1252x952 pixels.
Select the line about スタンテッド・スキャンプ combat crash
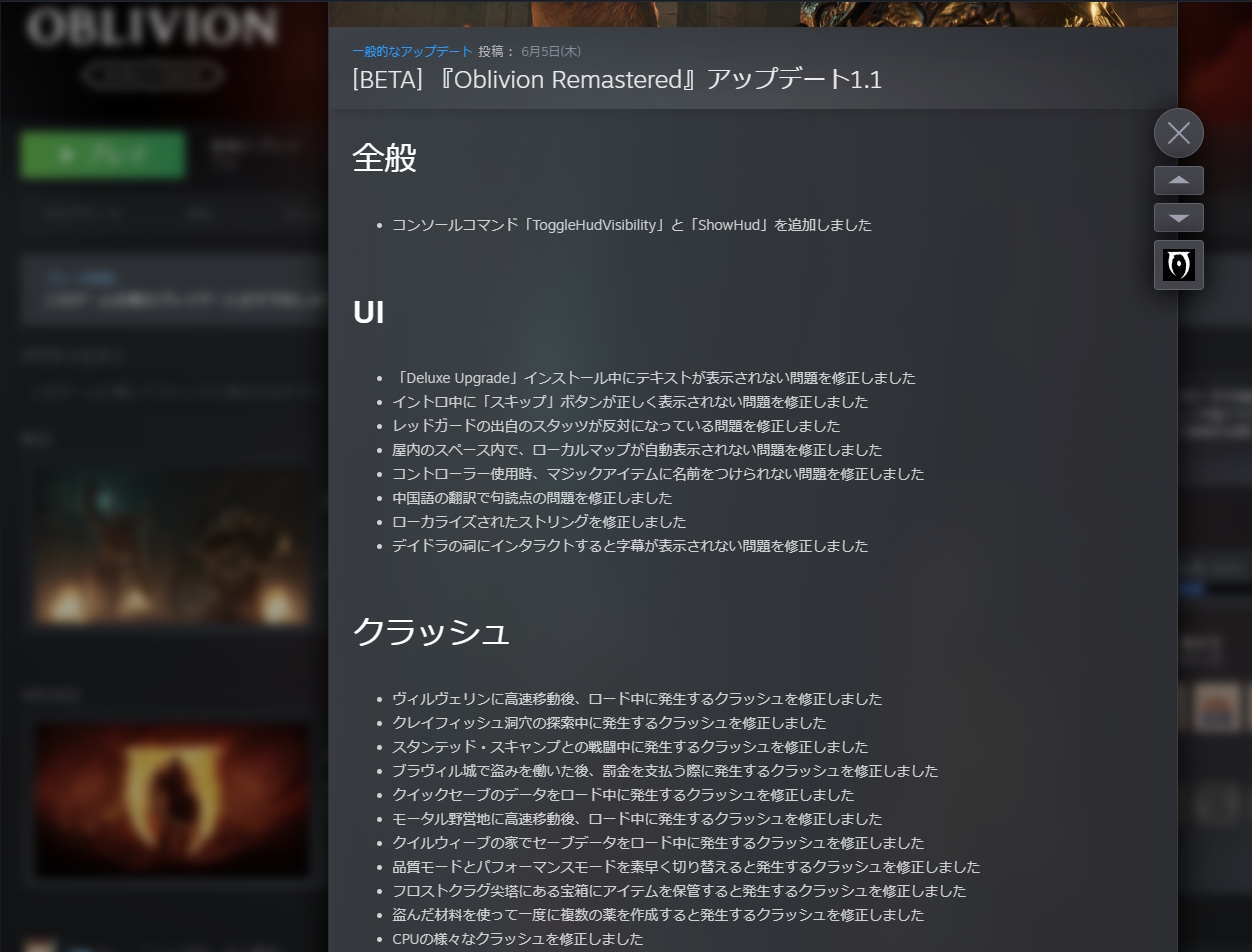(630, 747)
